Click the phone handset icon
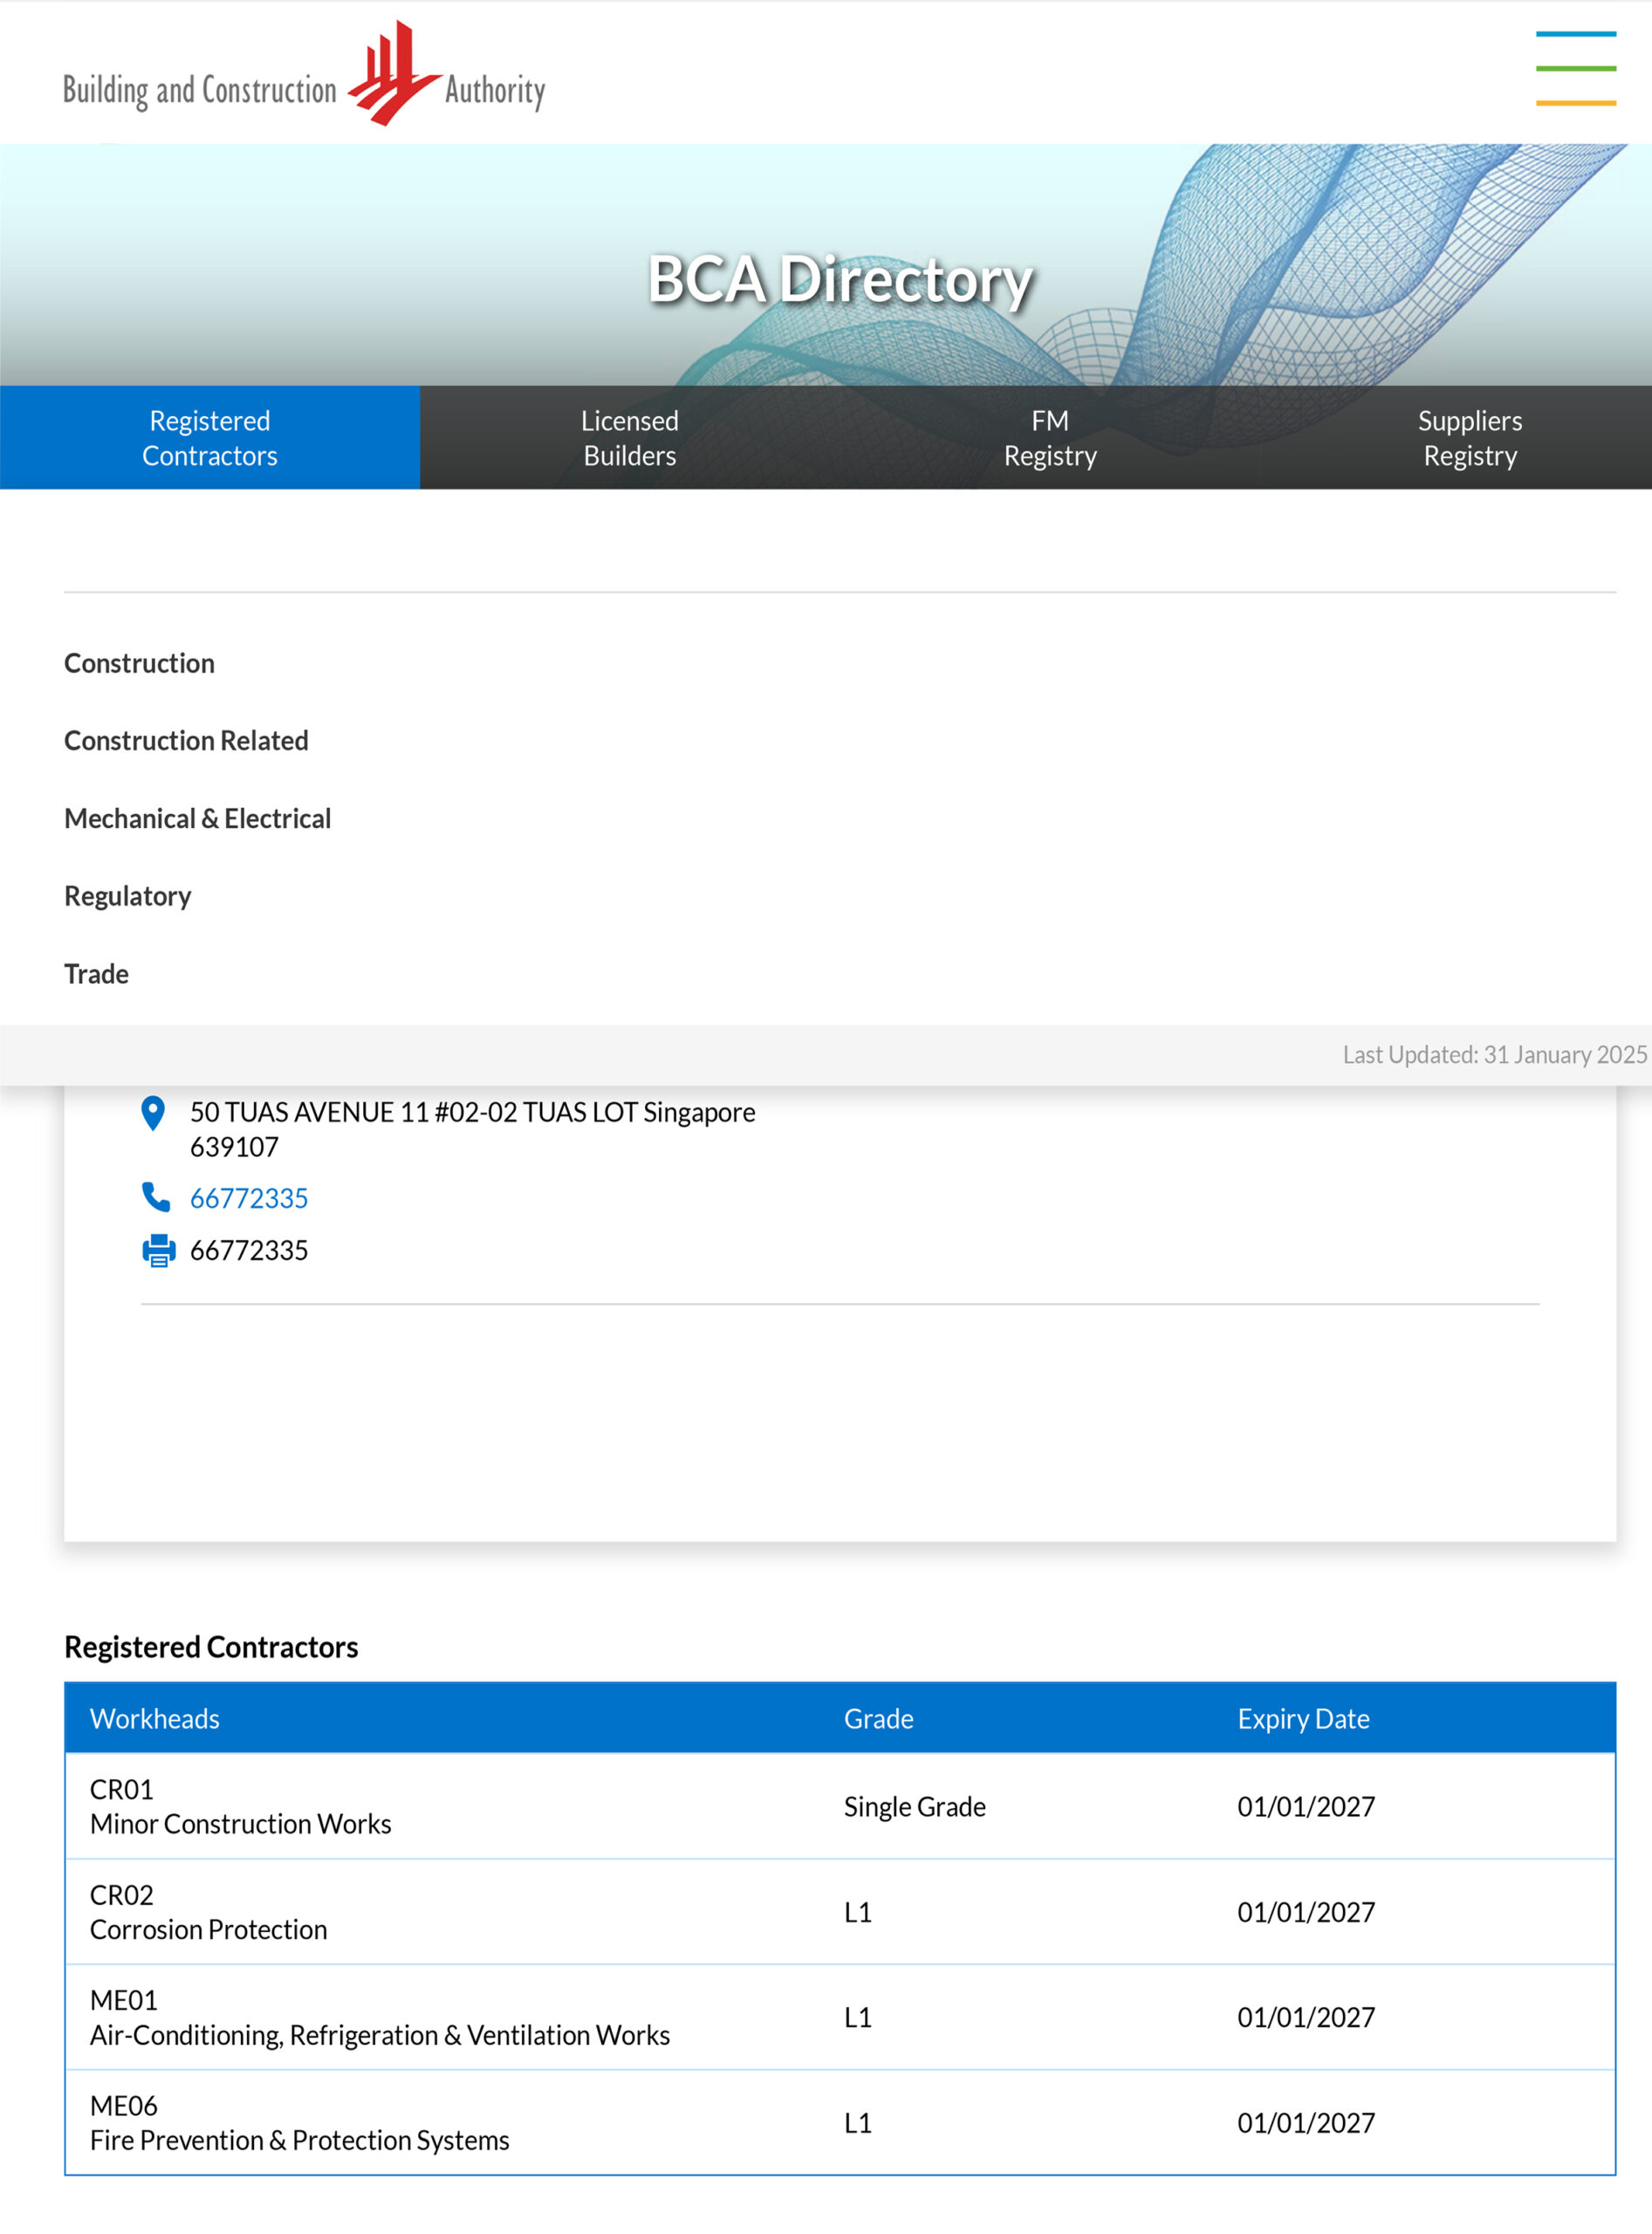Screen dimensions: 1652x2234 pos(156,1197)
